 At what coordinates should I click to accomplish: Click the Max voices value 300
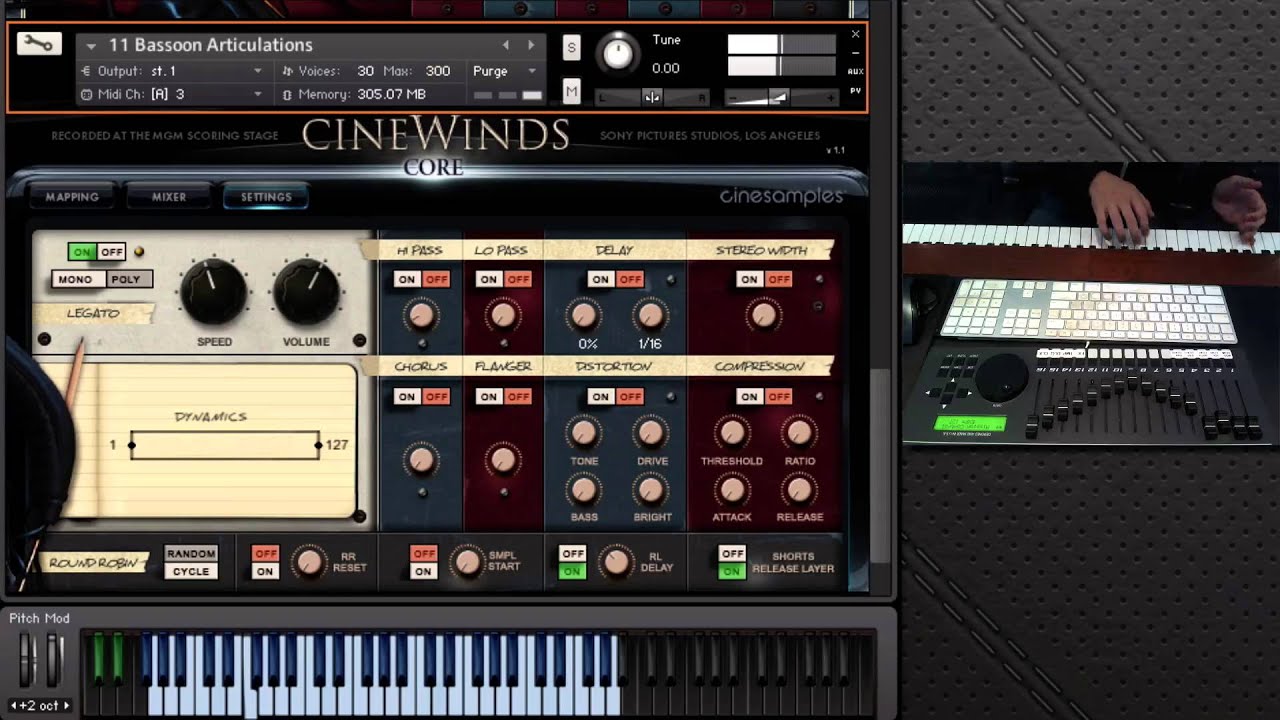(x=438, y=71)
